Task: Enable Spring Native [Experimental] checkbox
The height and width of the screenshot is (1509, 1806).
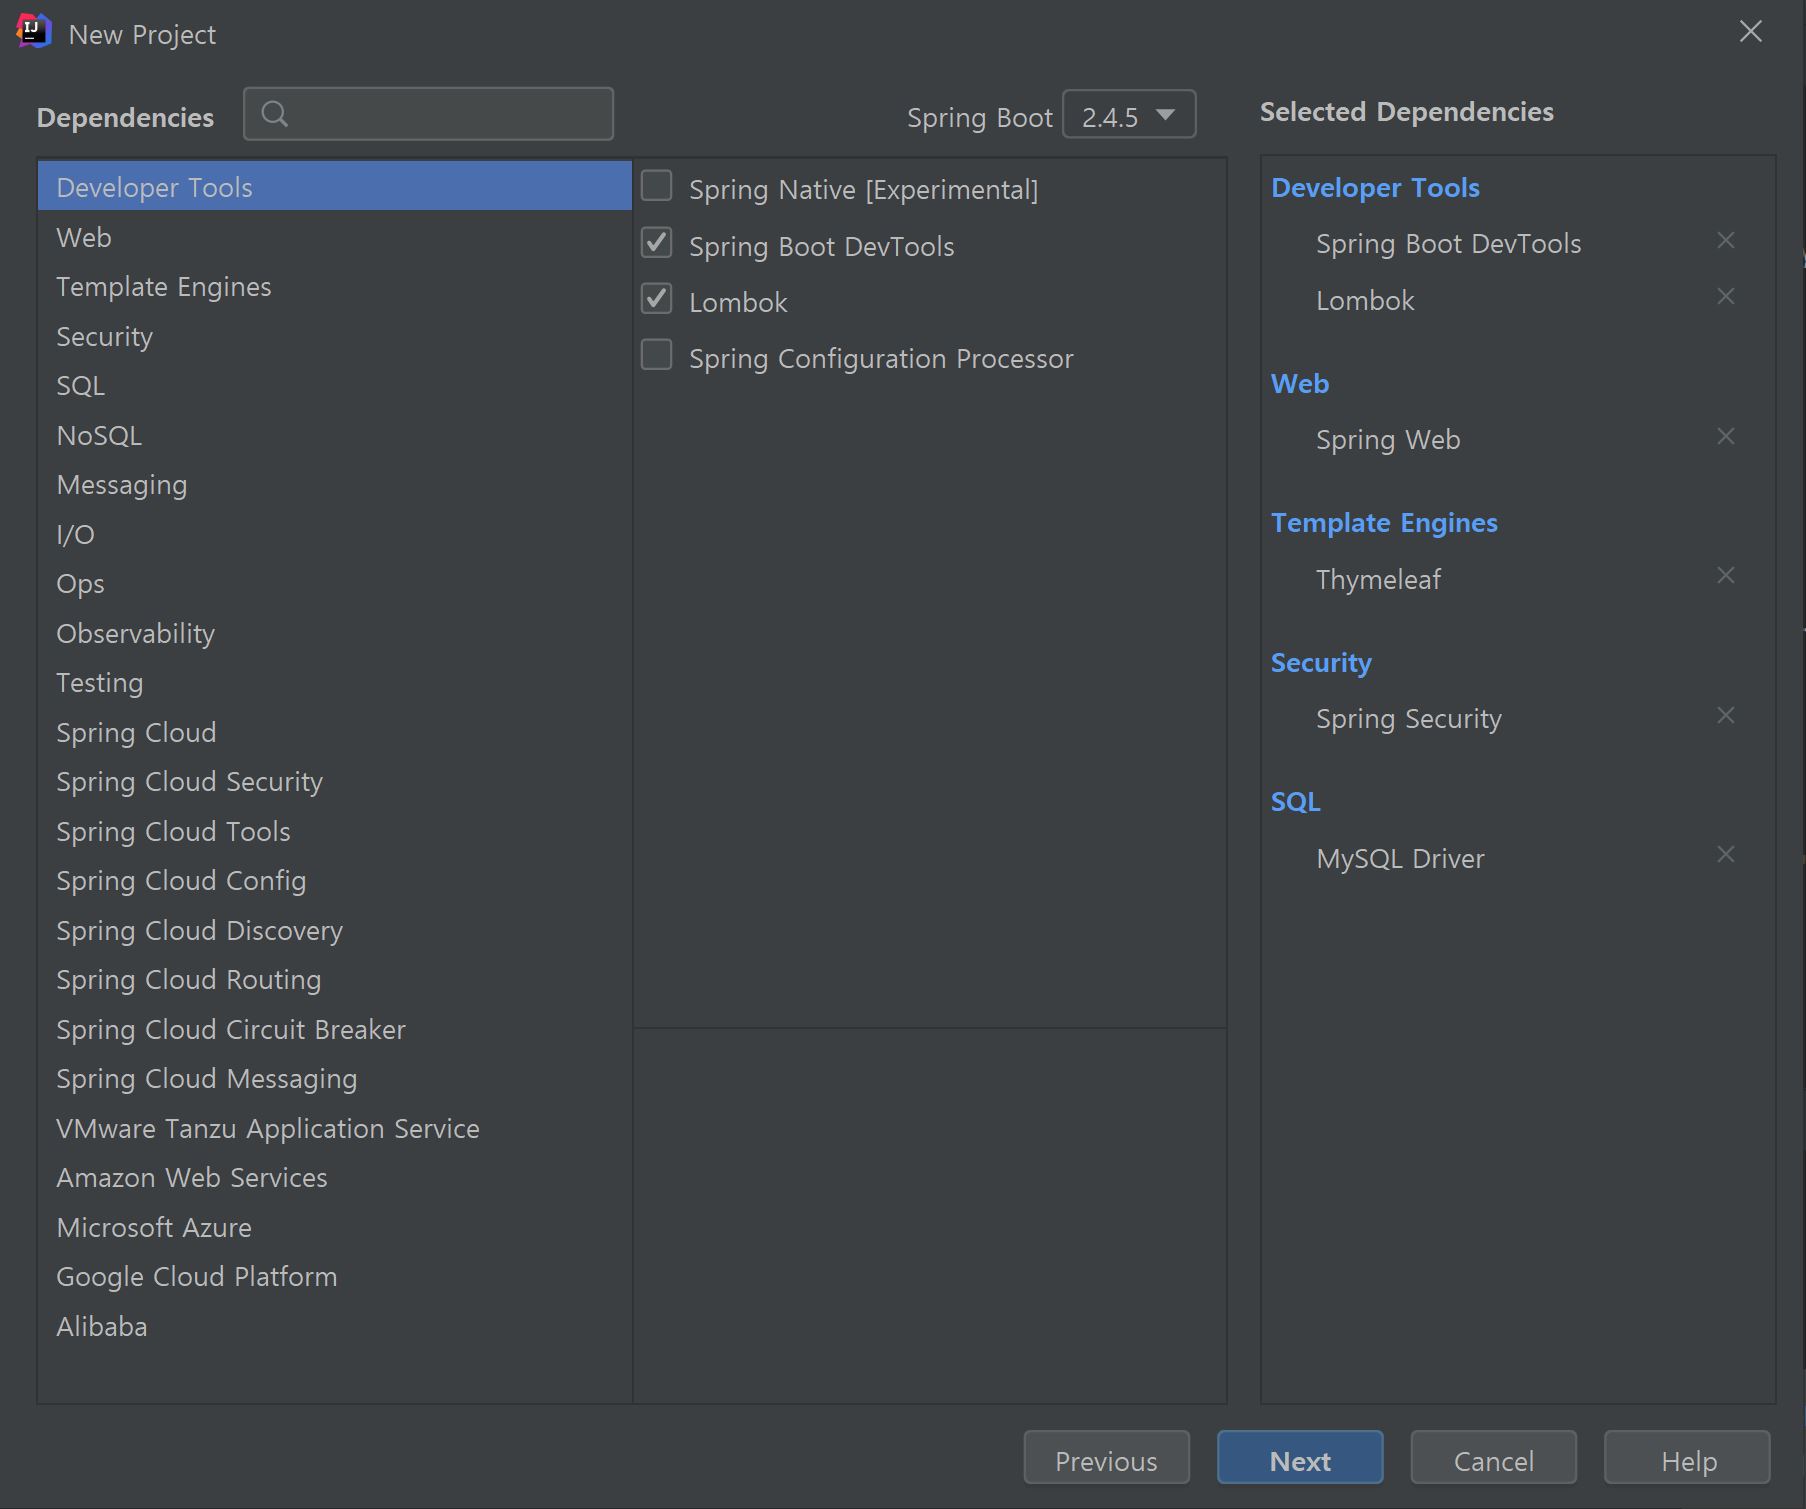Action: click(656, 186)
